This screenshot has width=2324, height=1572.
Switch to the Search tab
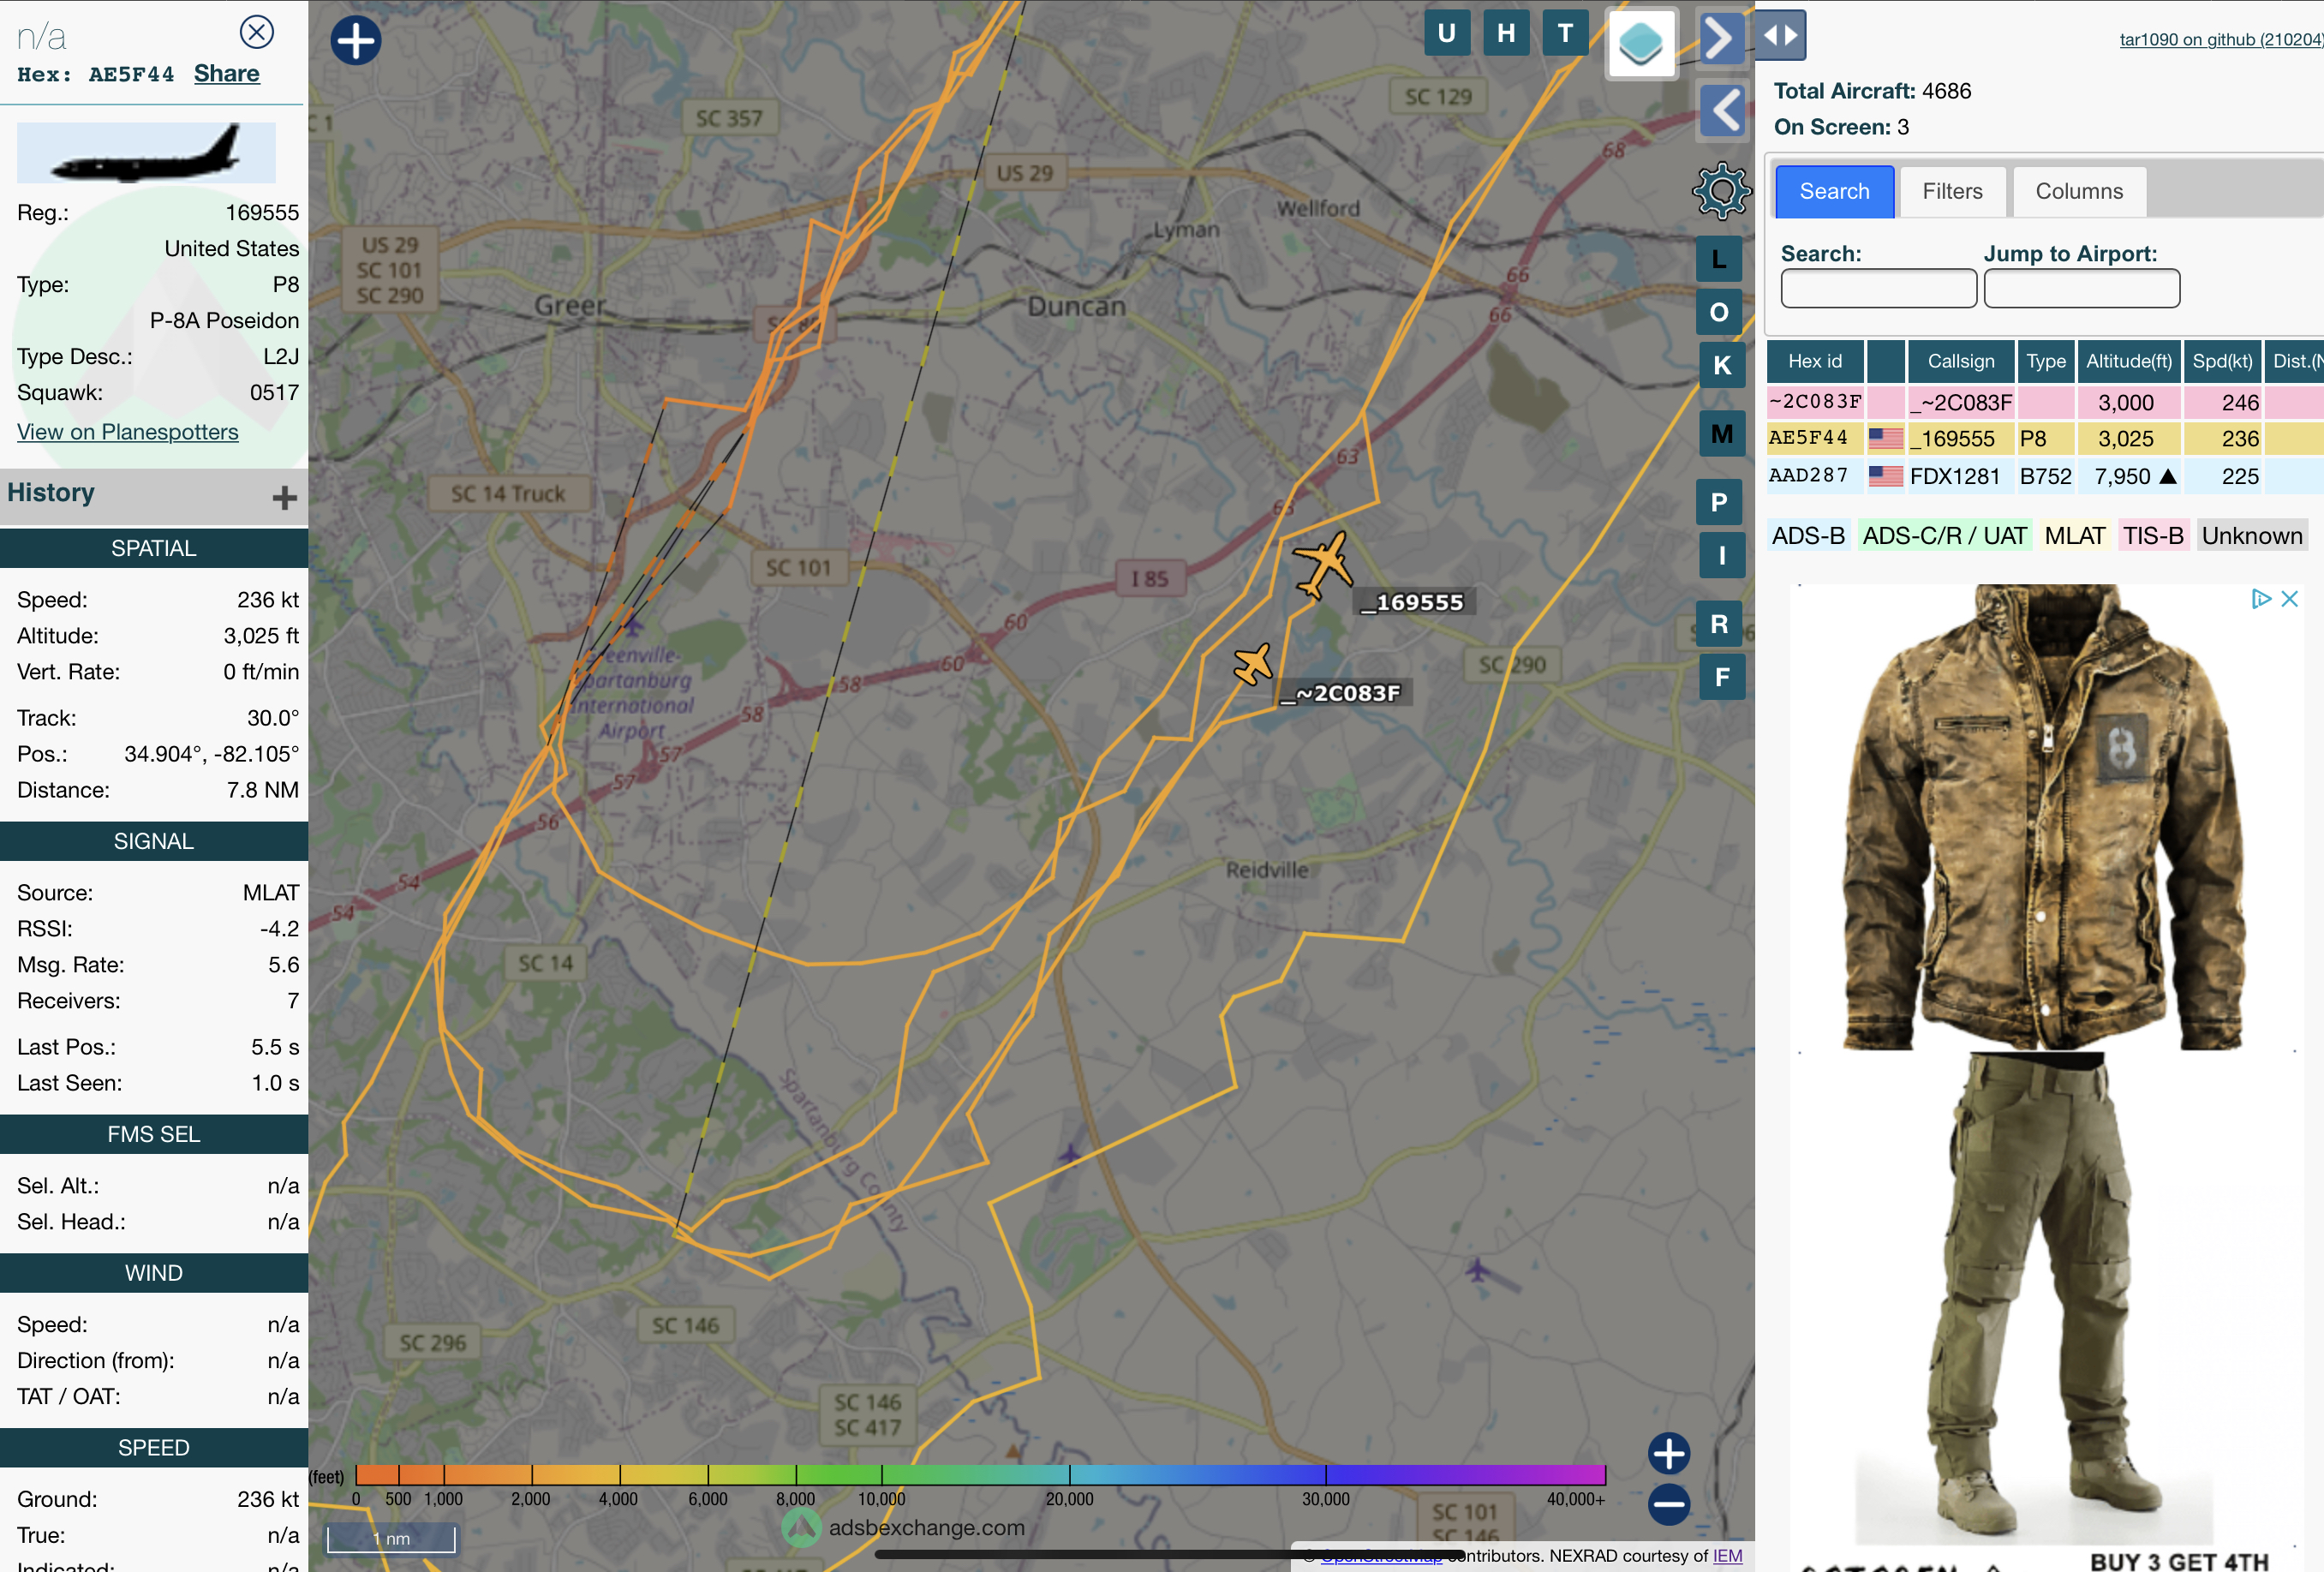tap(1834, 191)
